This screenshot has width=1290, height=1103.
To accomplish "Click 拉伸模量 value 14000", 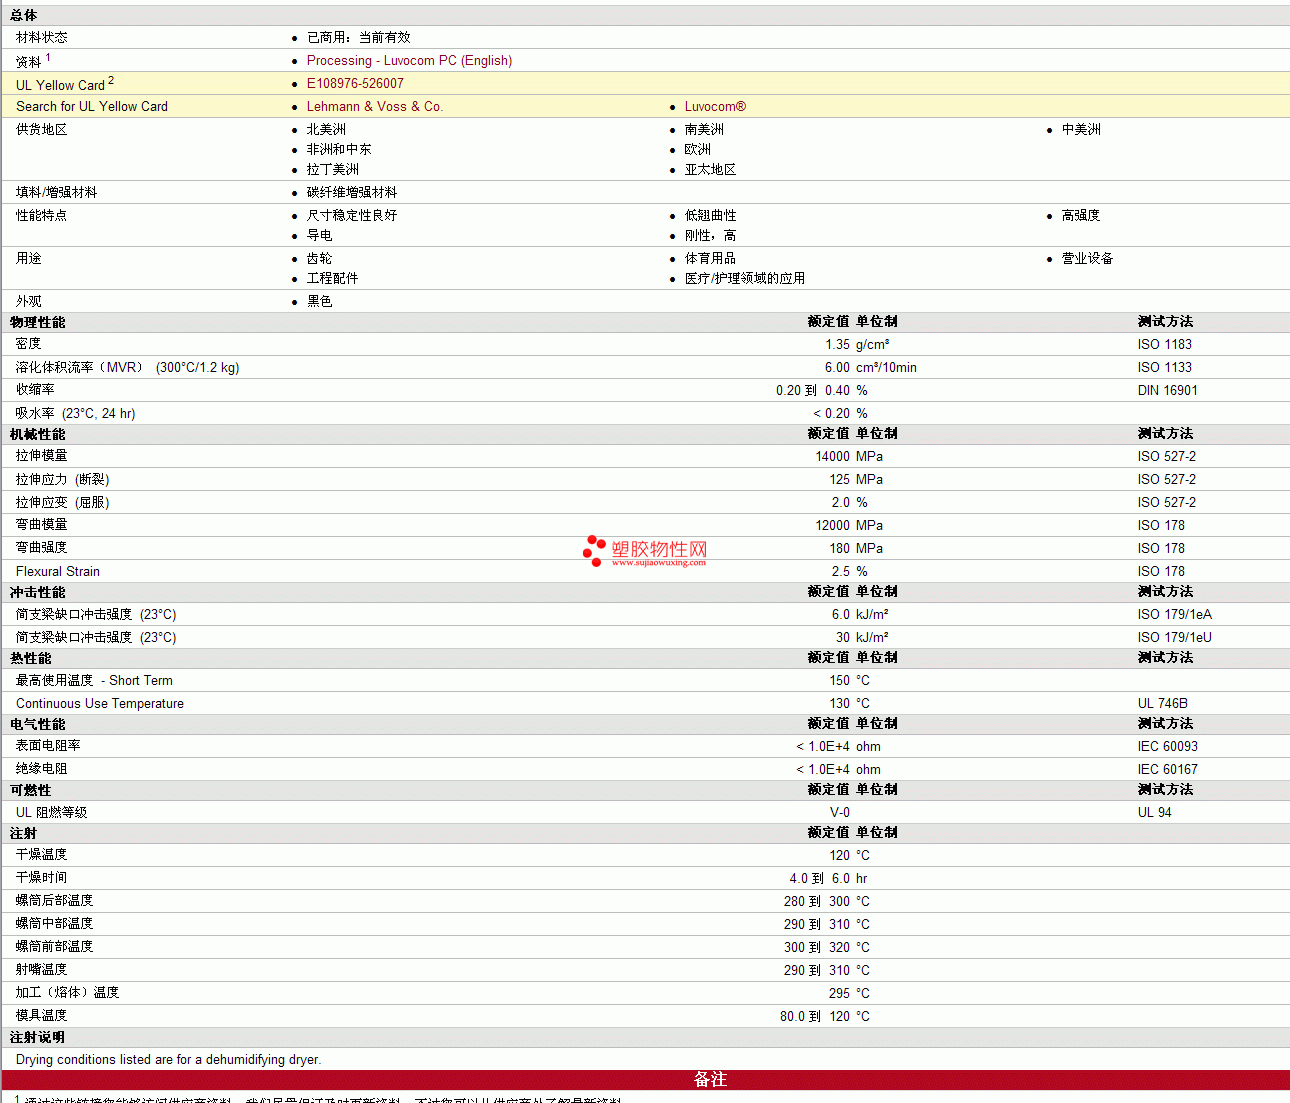I will point(832,456).
